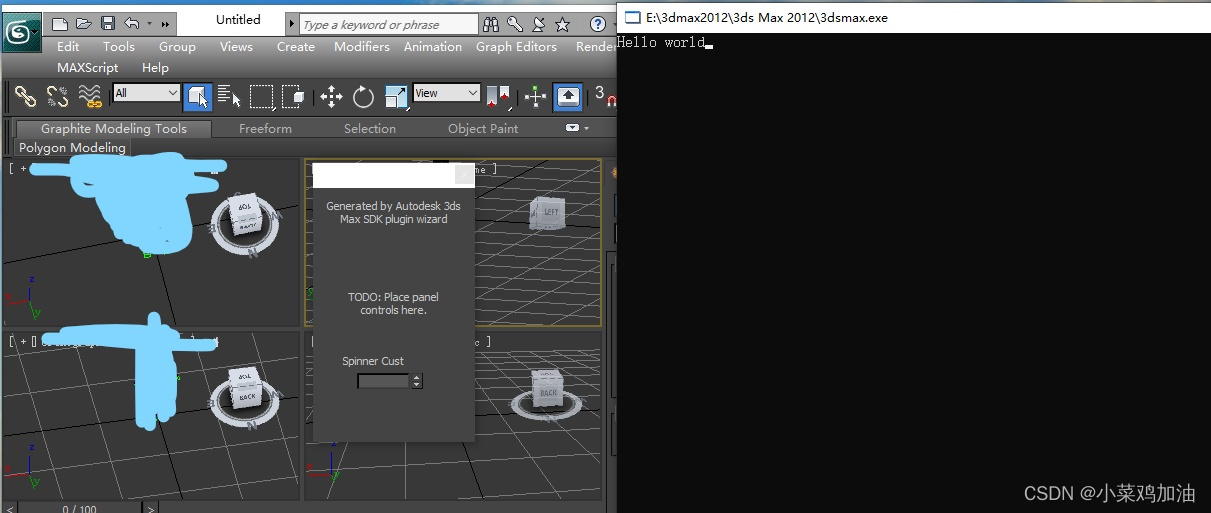Open the Graph Editors menu

(x=516, y=46)
